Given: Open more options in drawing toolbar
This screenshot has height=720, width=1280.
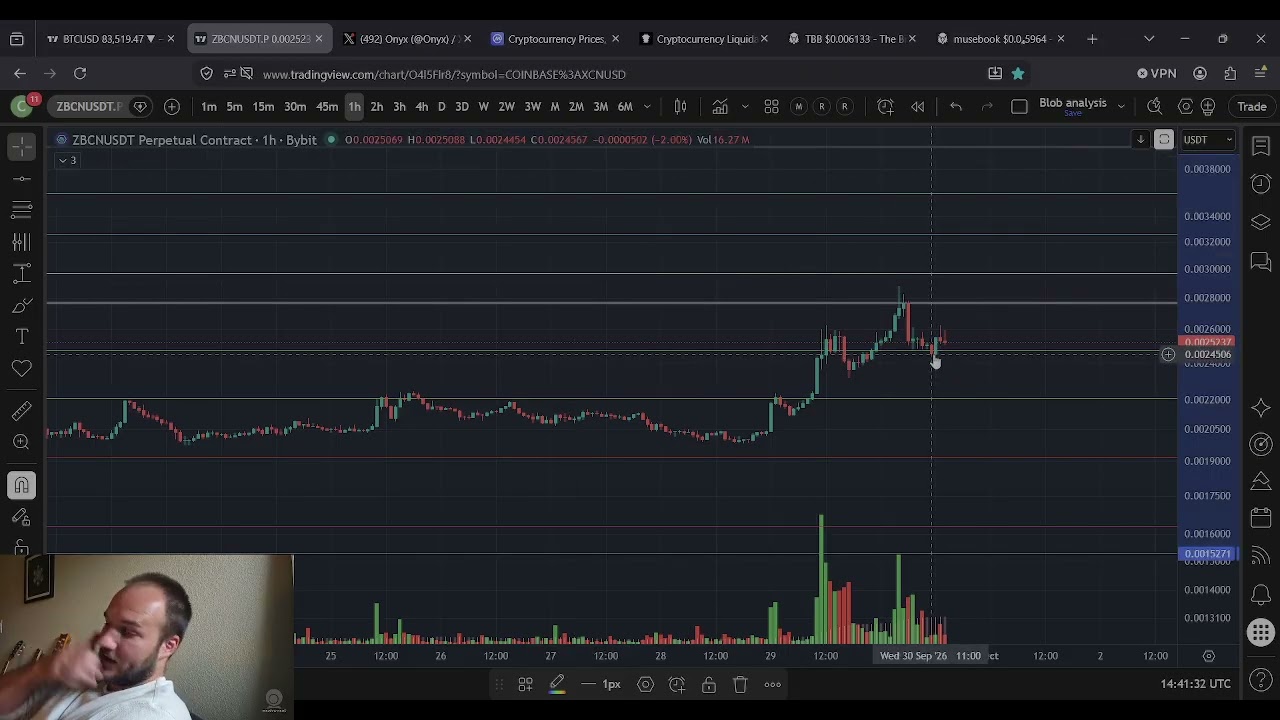Looking at the screenshot, I should [773, 684].
